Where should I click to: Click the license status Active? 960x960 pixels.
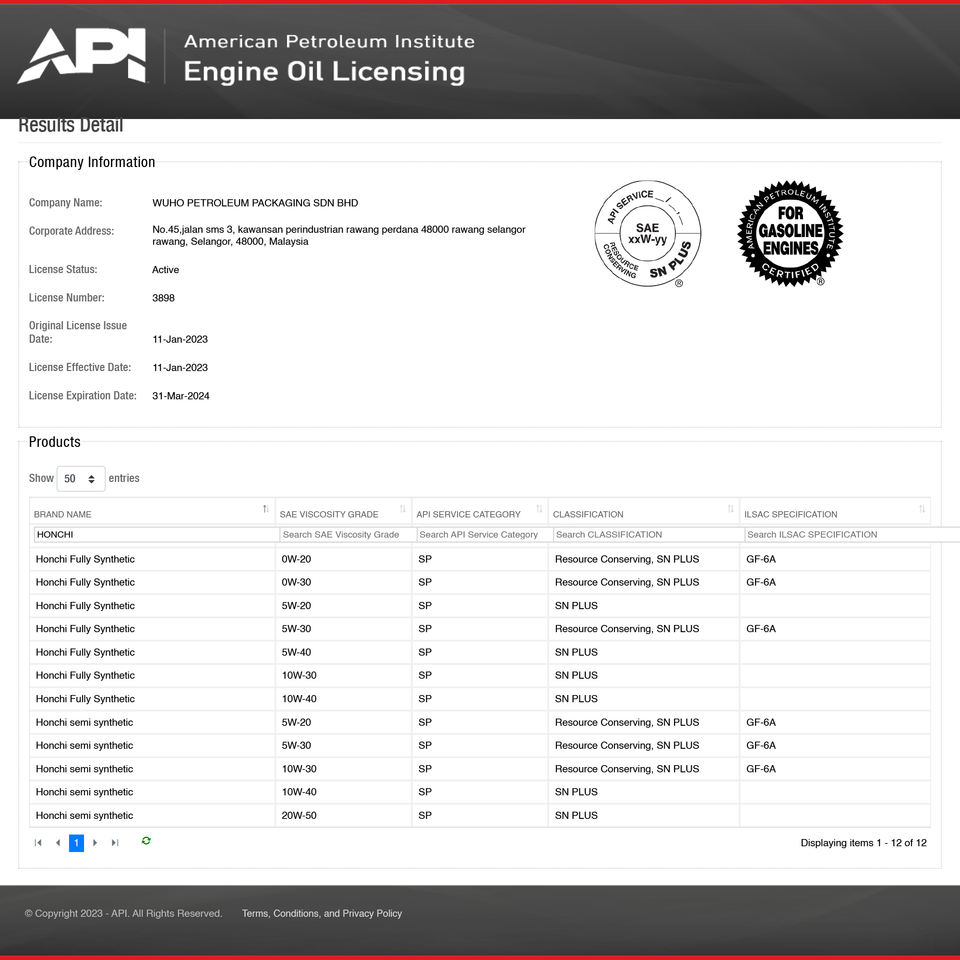click(165, 269)
